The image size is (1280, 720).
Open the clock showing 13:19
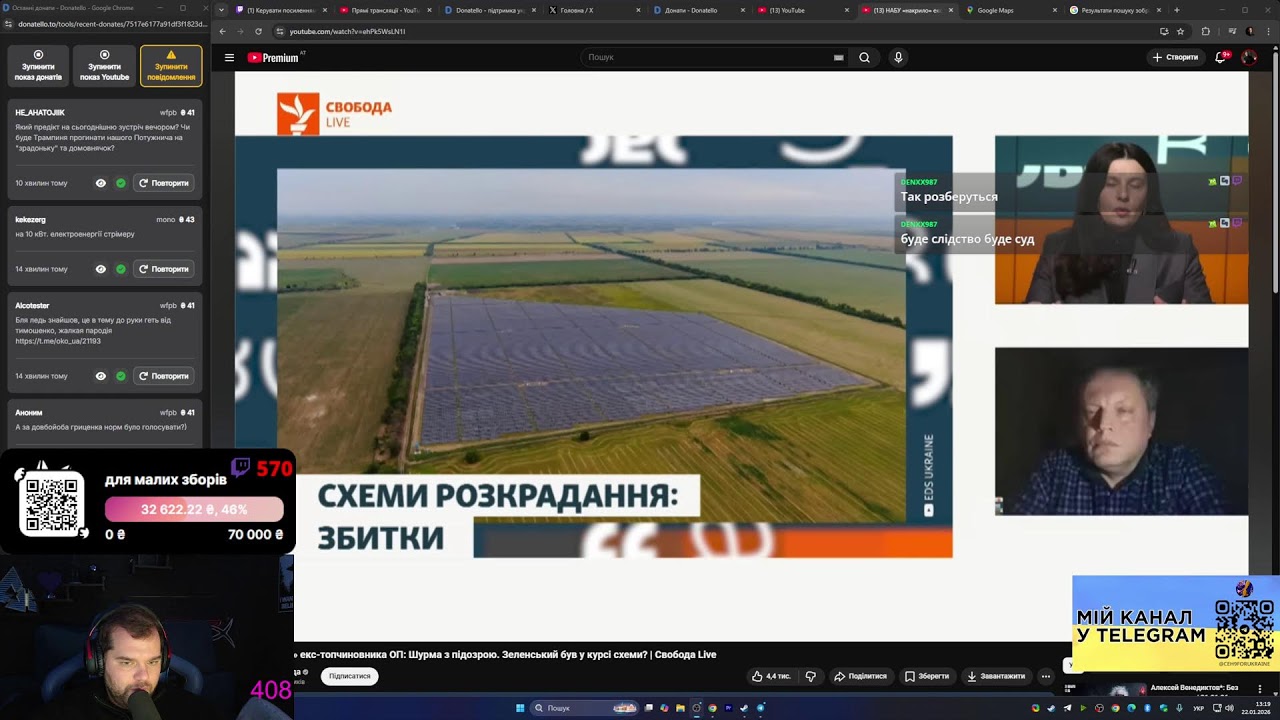(1256, 708)
